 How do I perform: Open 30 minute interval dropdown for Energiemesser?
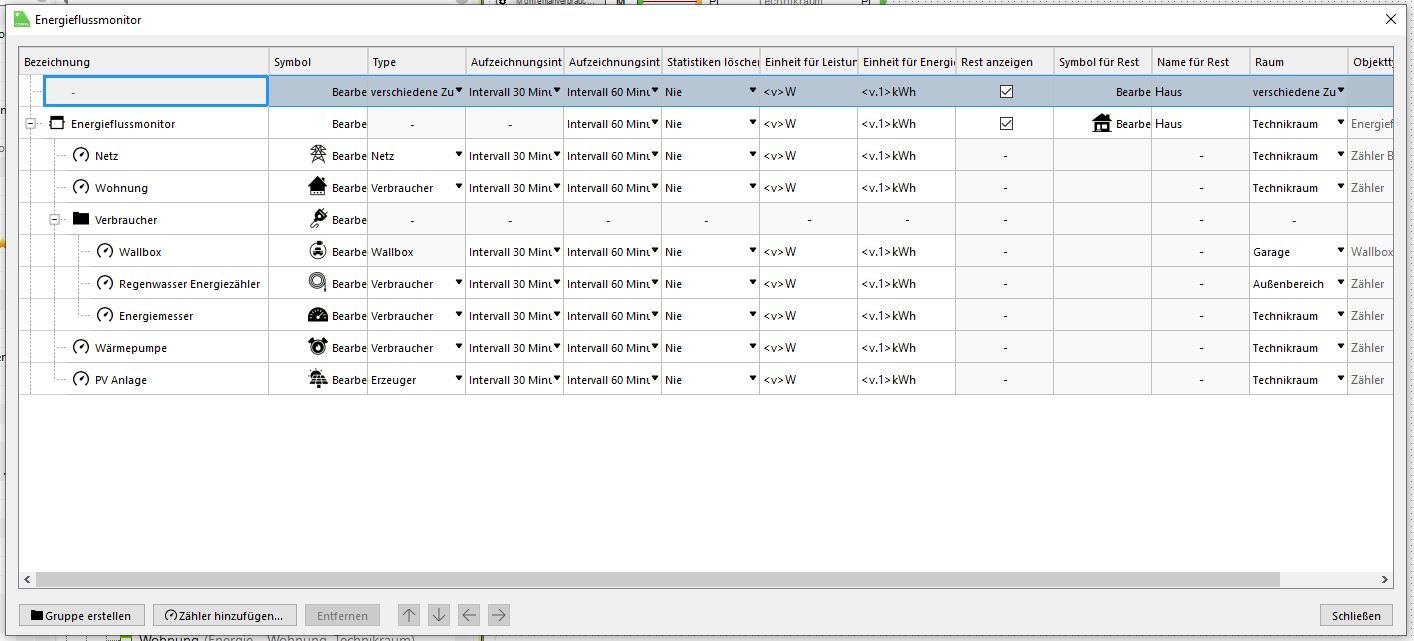point(557,315)
